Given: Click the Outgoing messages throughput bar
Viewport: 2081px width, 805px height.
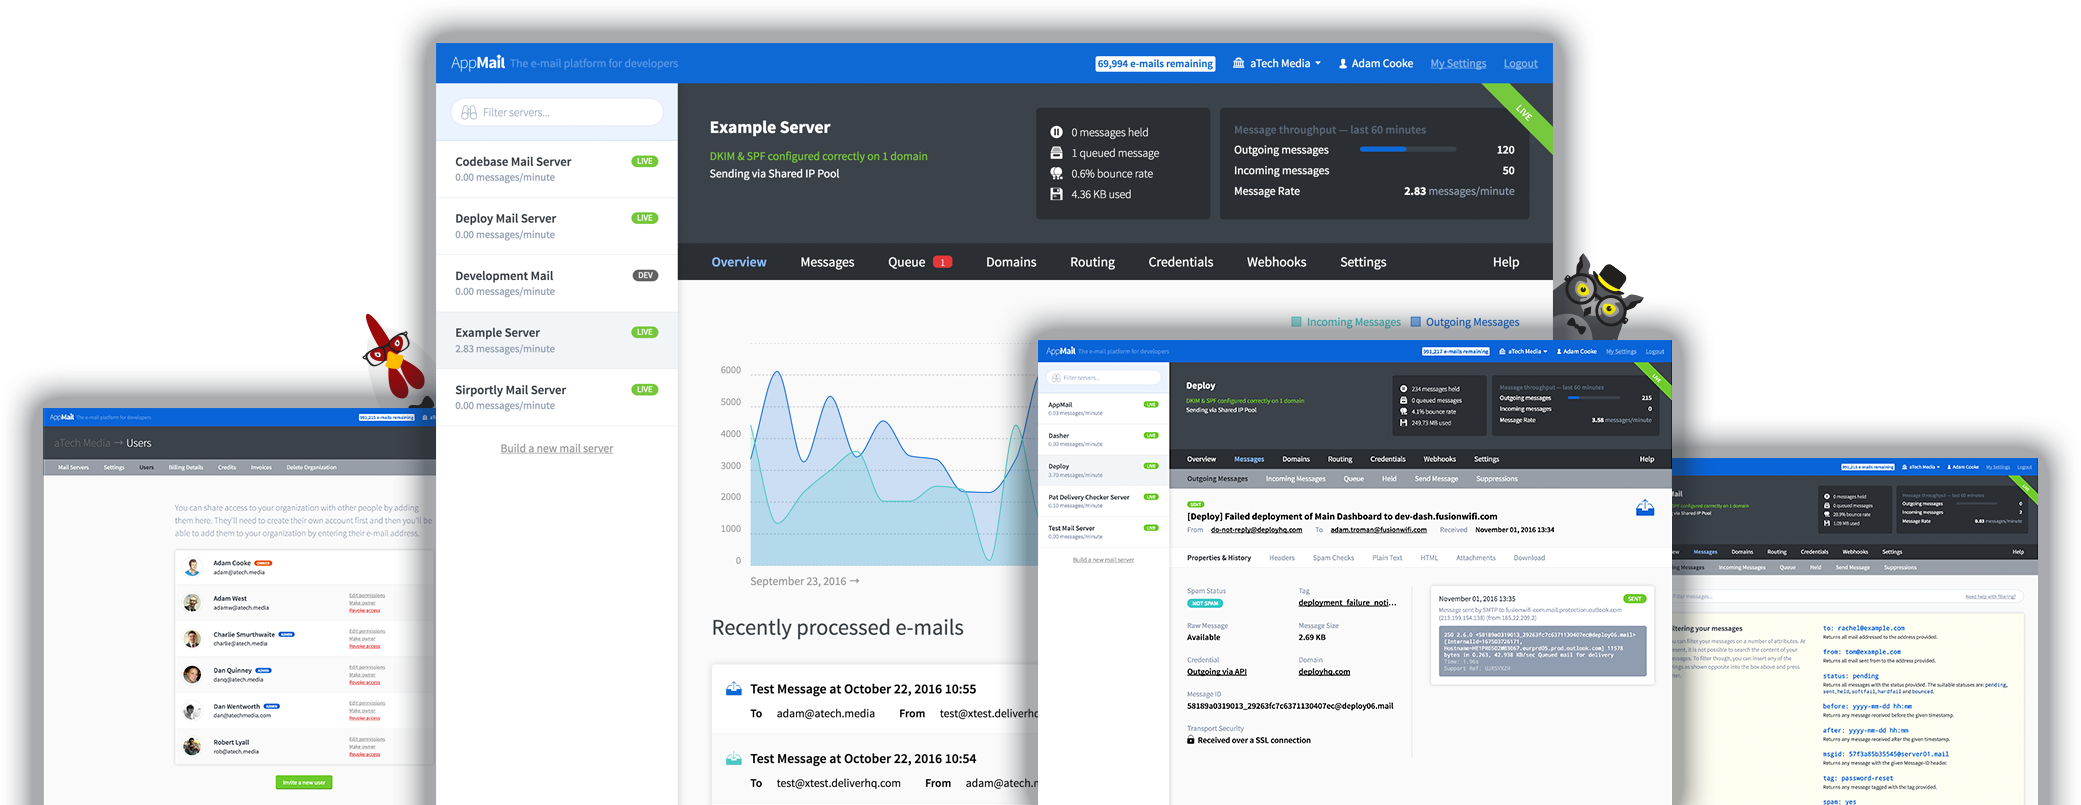Looking at the screenshot, I should (x=1407, y=149).
